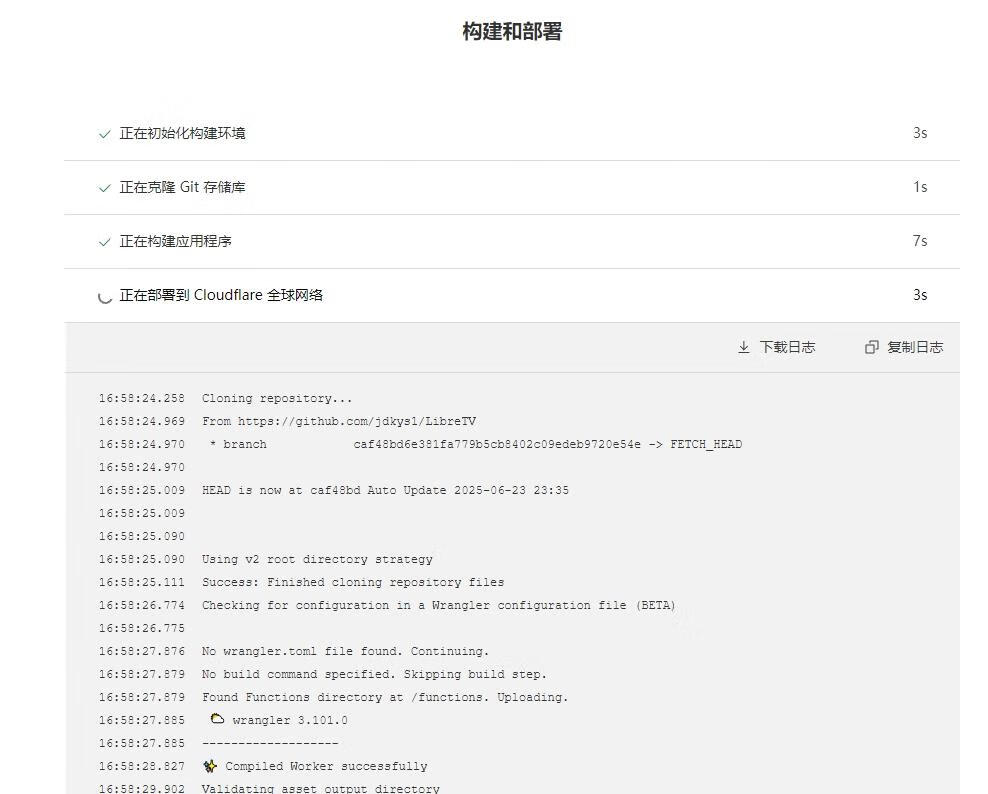
Task: Click the checkmark beside 正在初始化构建环境
Action: (x=105, y=132)
